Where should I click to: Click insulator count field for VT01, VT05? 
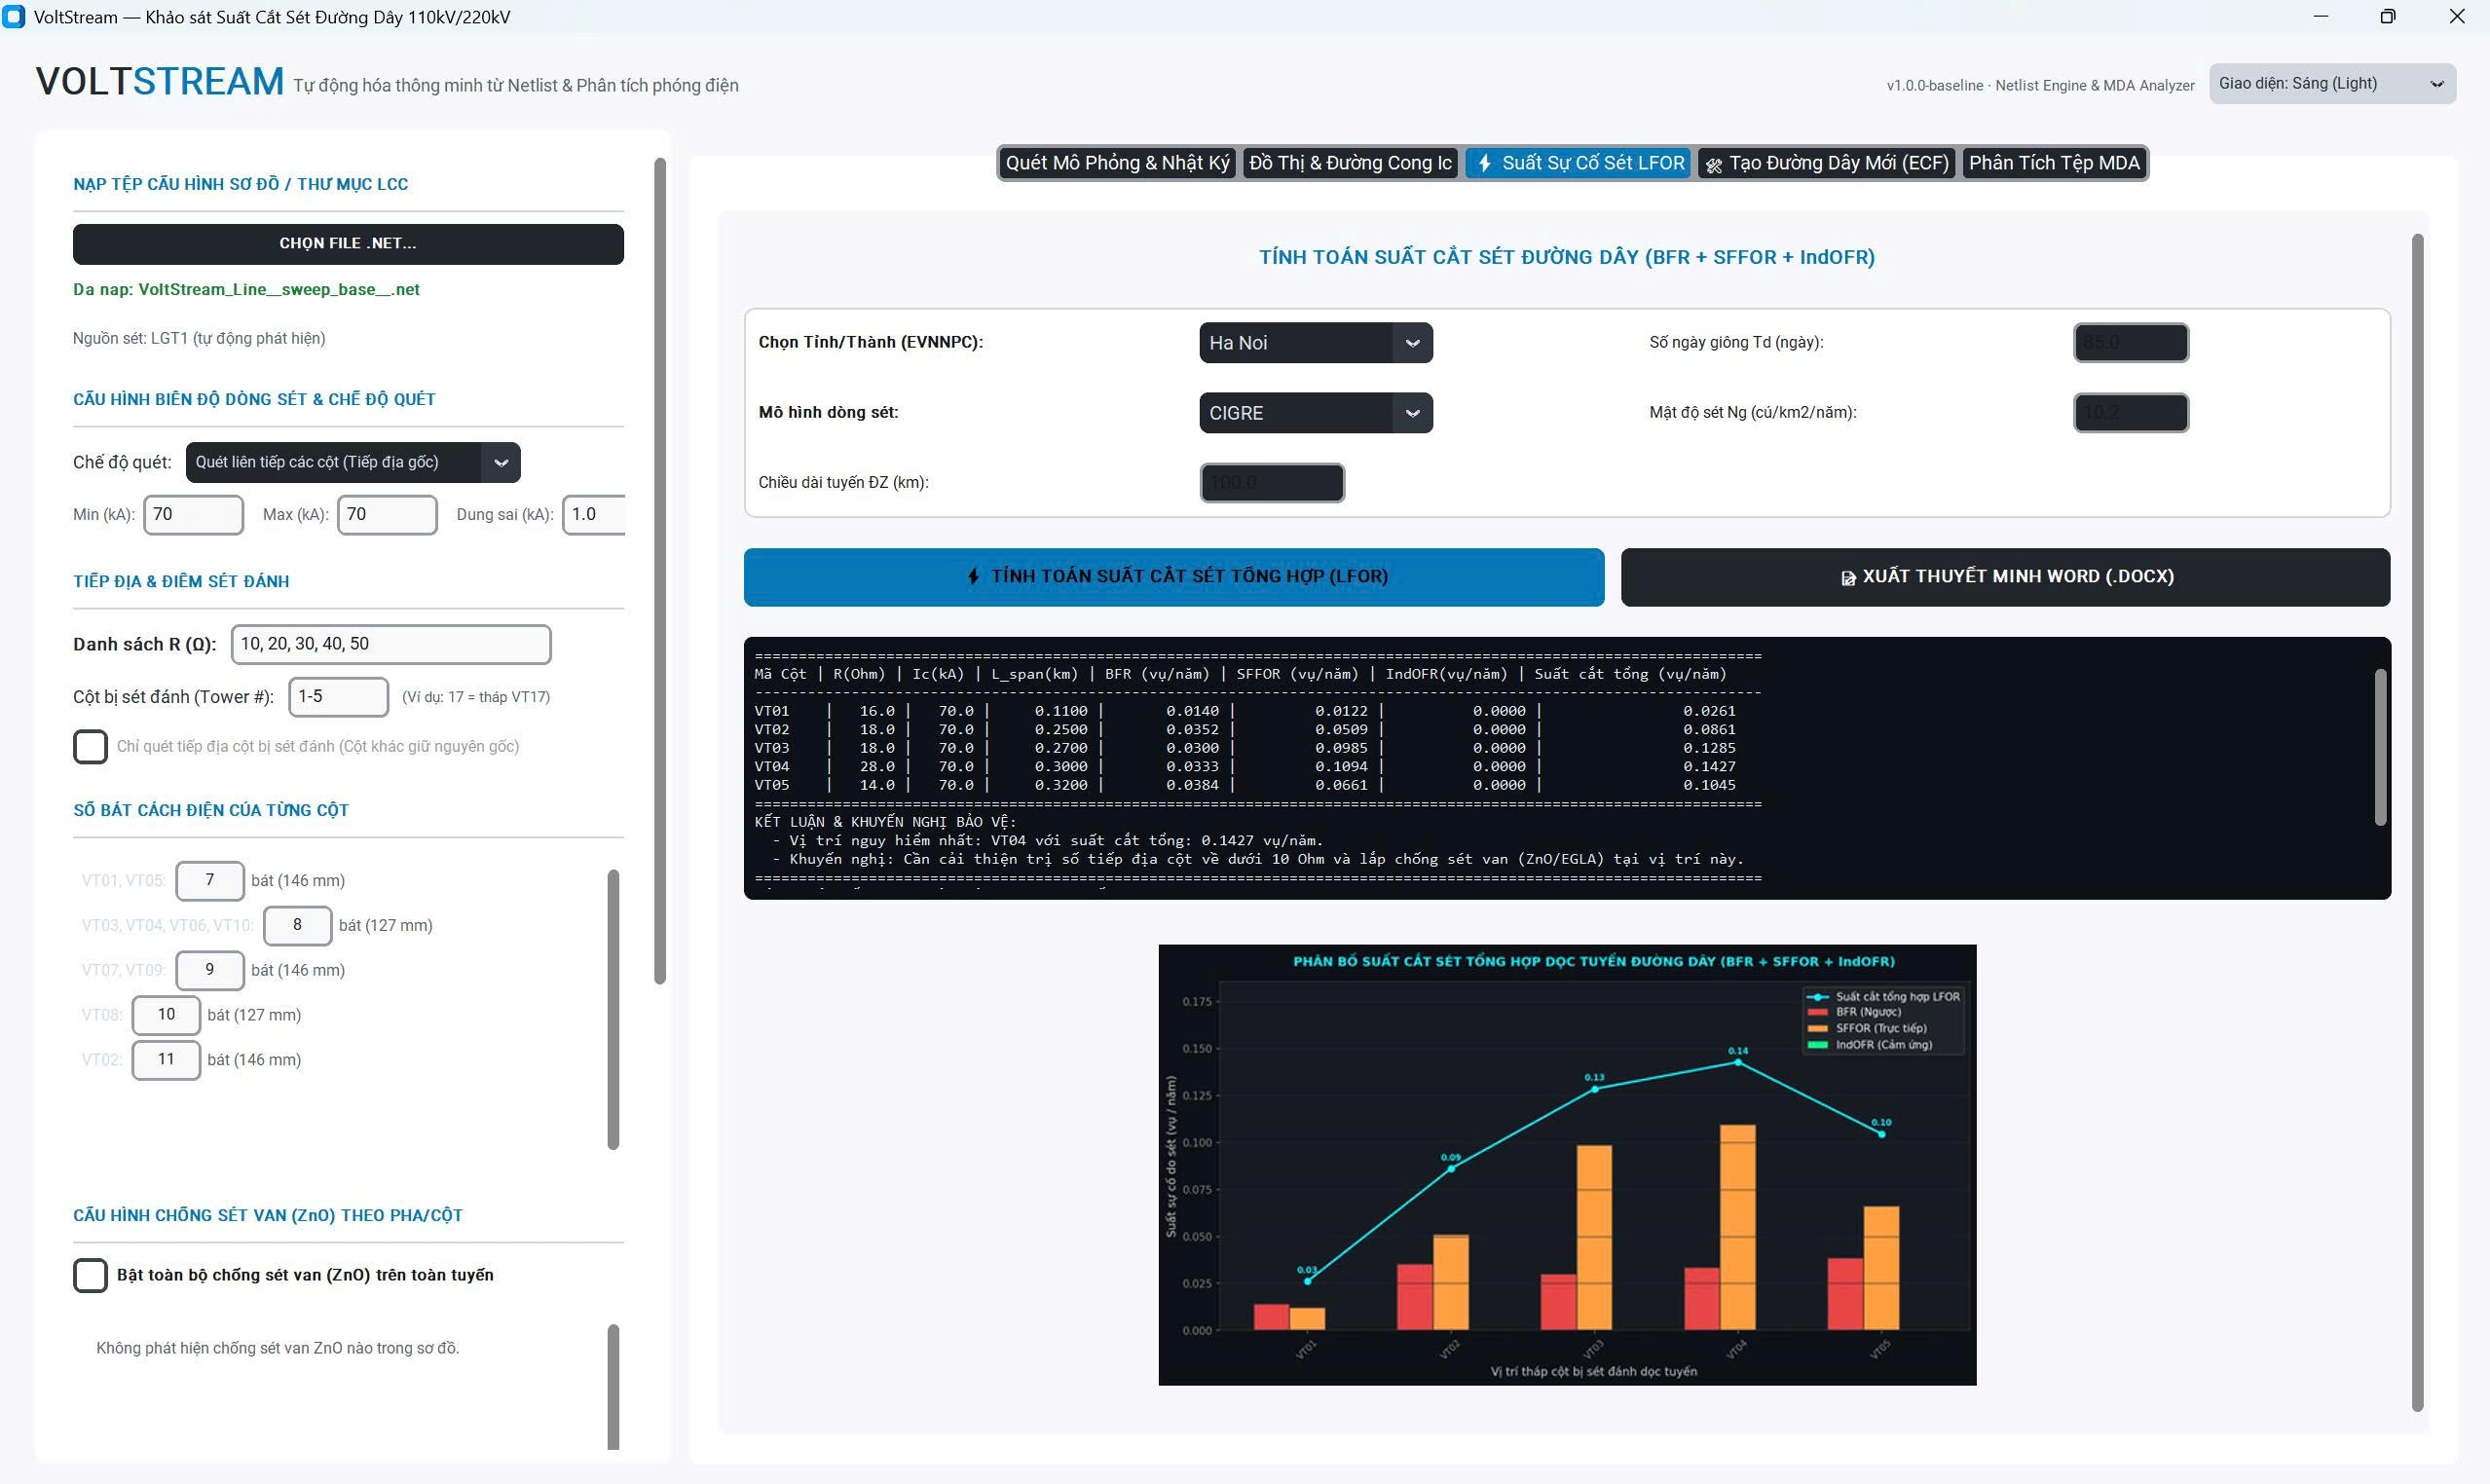tap(210, 881)
